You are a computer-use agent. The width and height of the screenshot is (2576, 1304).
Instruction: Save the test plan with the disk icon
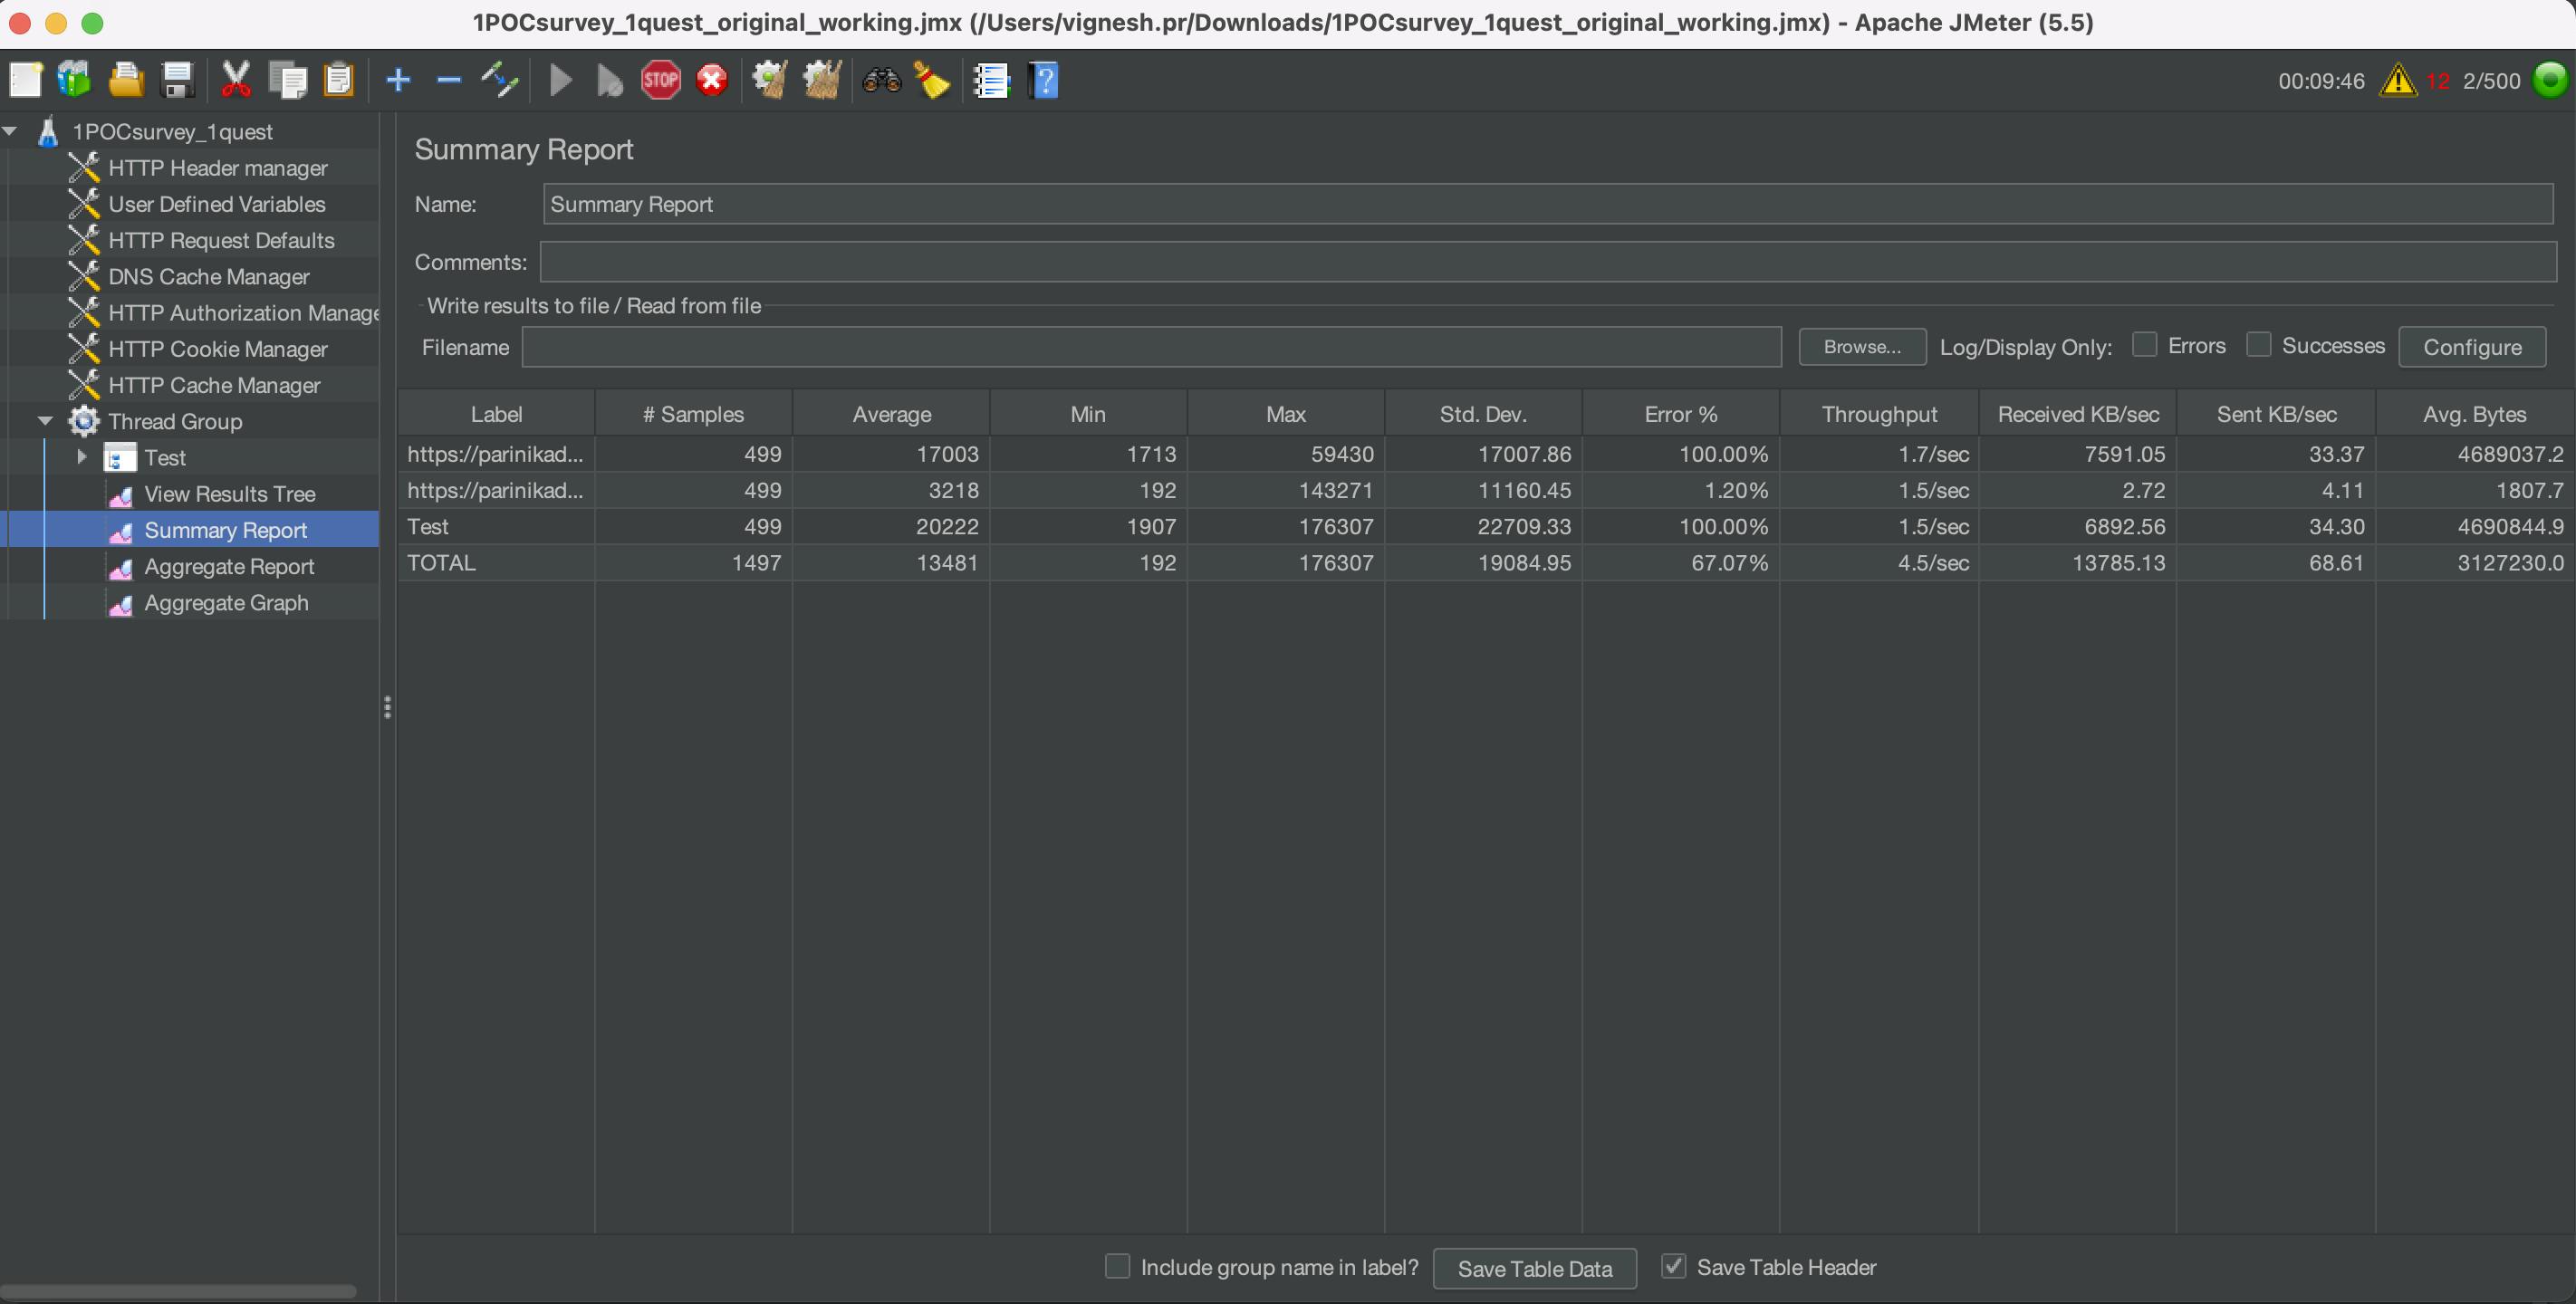coord(177,80)
